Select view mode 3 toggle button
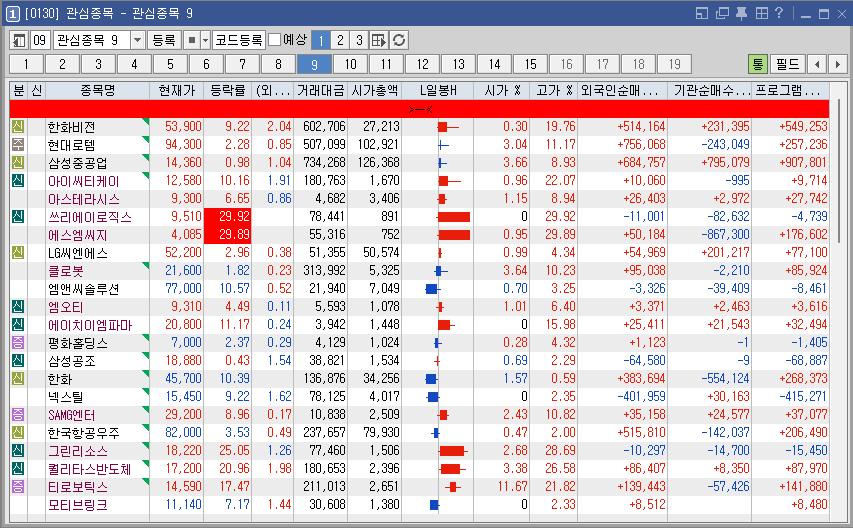This screenshot has height=528, width=853. pyautogui.click(x=359, y=40)
